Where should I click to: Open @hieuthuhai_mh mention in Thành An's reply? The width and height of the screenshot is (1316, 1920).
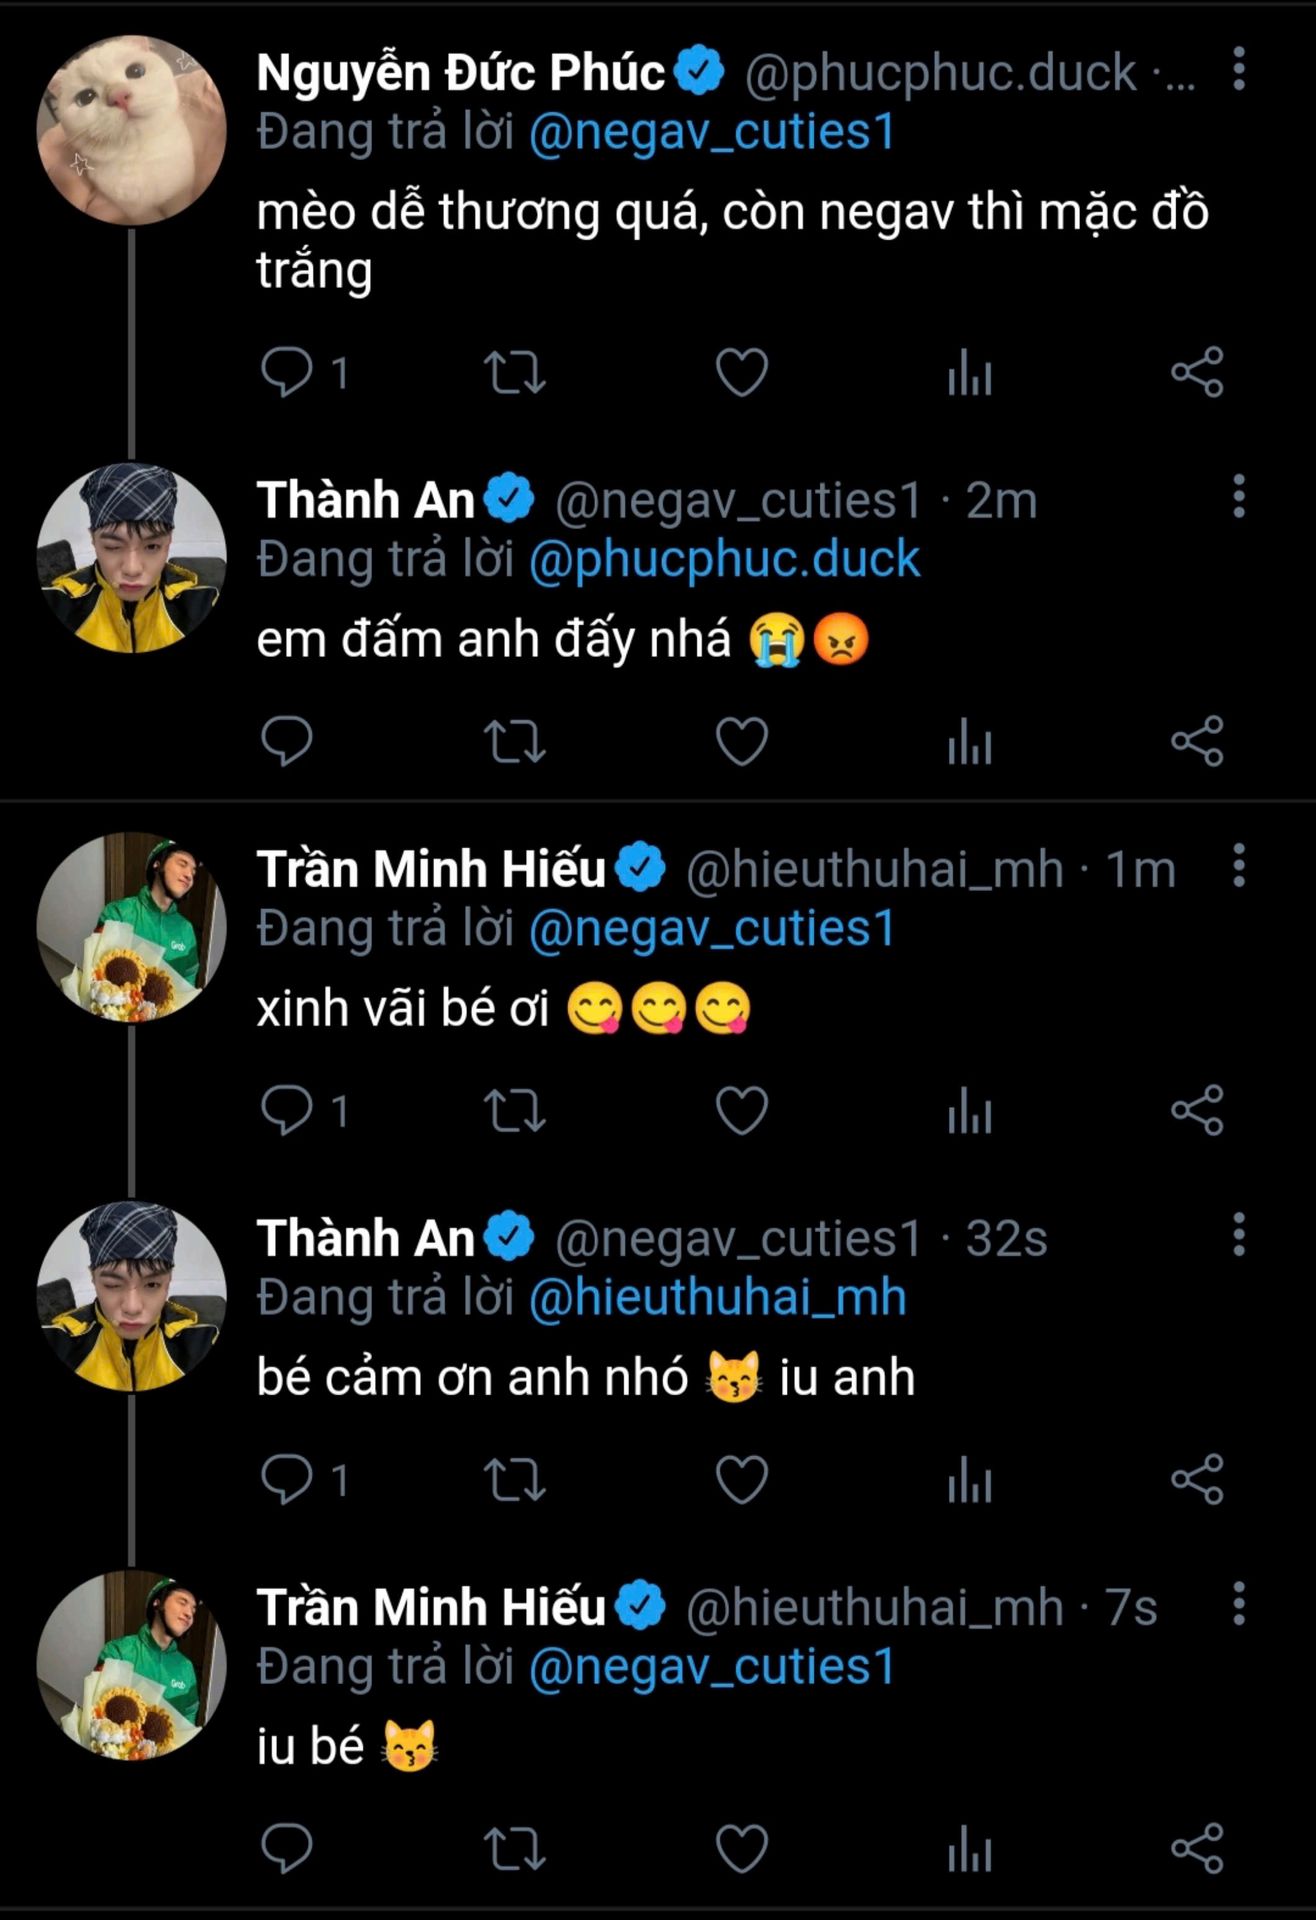point(717,1297)
